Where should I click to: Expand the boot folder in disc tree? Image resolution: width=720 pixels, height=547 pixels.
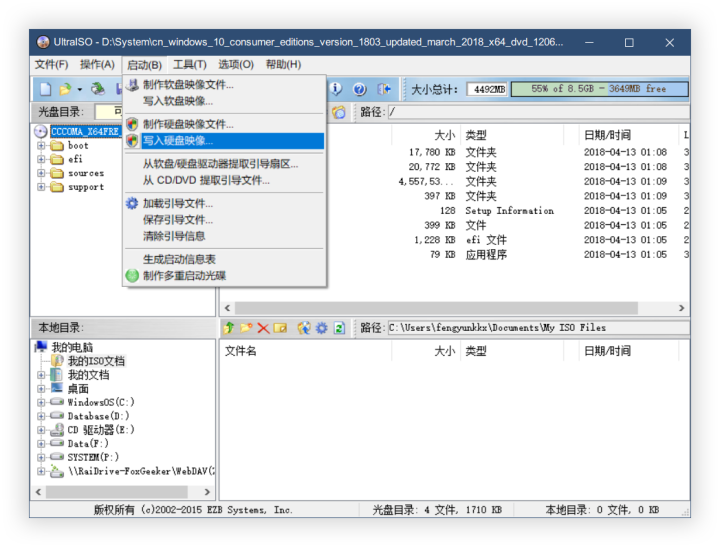[x=41, y=146]
